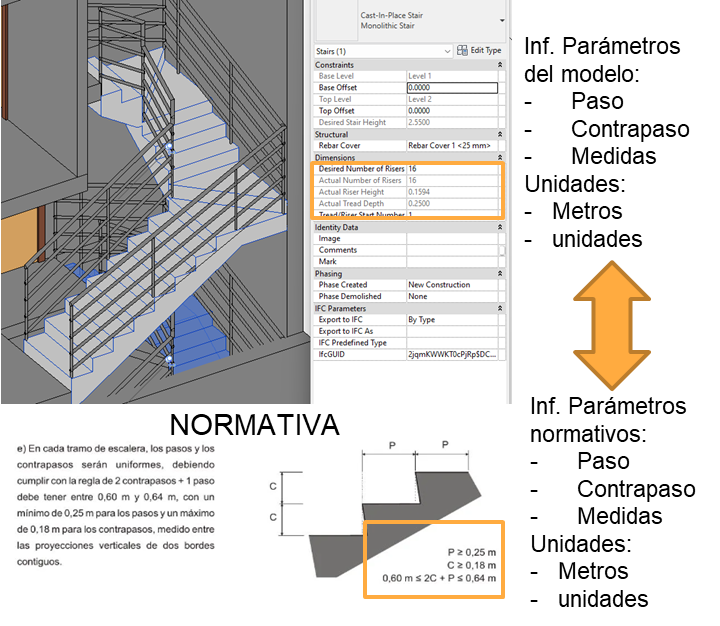The width and height of the screenshot is (720, 626).
Task: Click the Mark parameter value cell
Action: coord(452,261)
